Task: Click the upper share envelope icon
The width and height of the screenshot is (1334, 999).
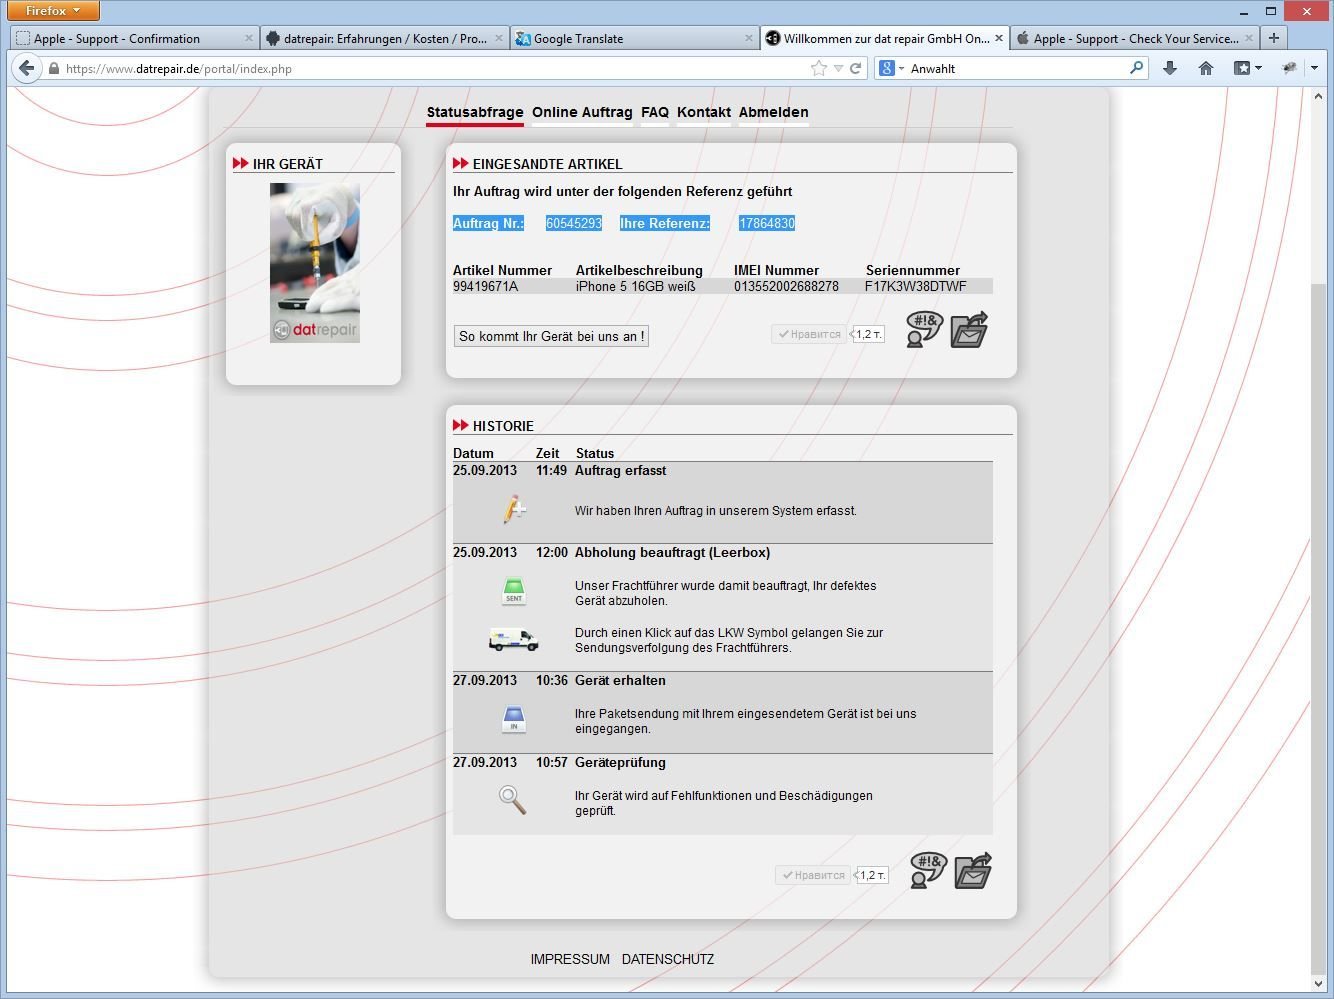Action: (969, 329)
